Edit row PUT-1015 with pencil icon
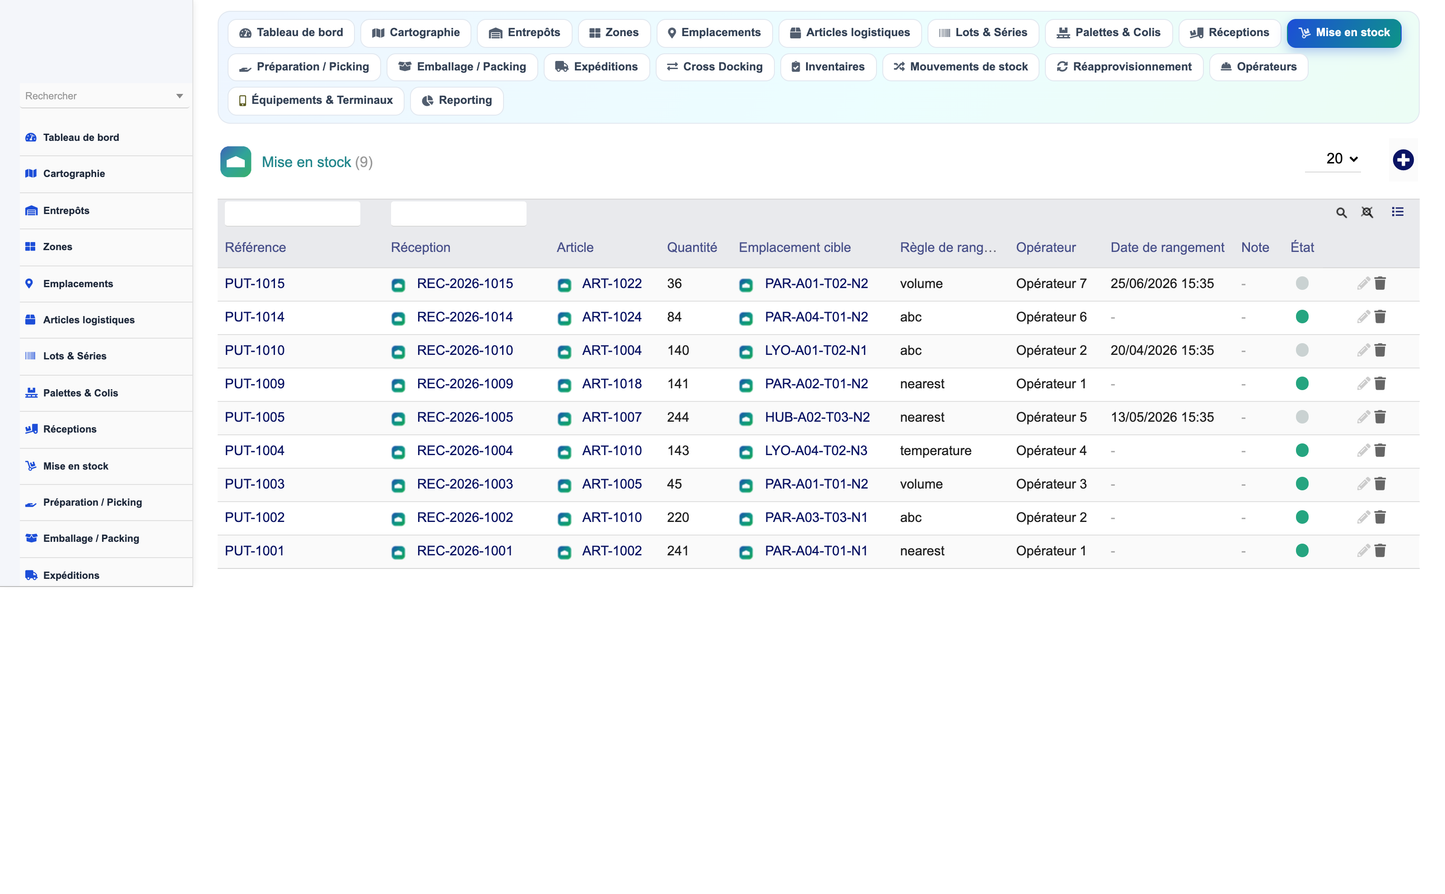 1363,284
